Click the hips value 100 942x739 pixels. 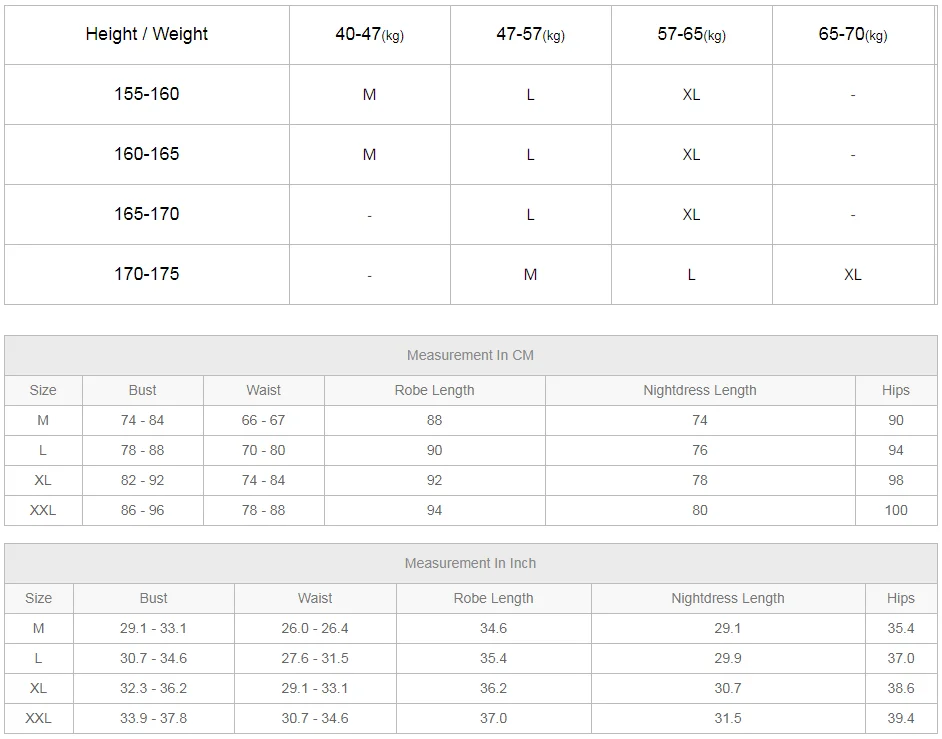click(x=896, y=510)
